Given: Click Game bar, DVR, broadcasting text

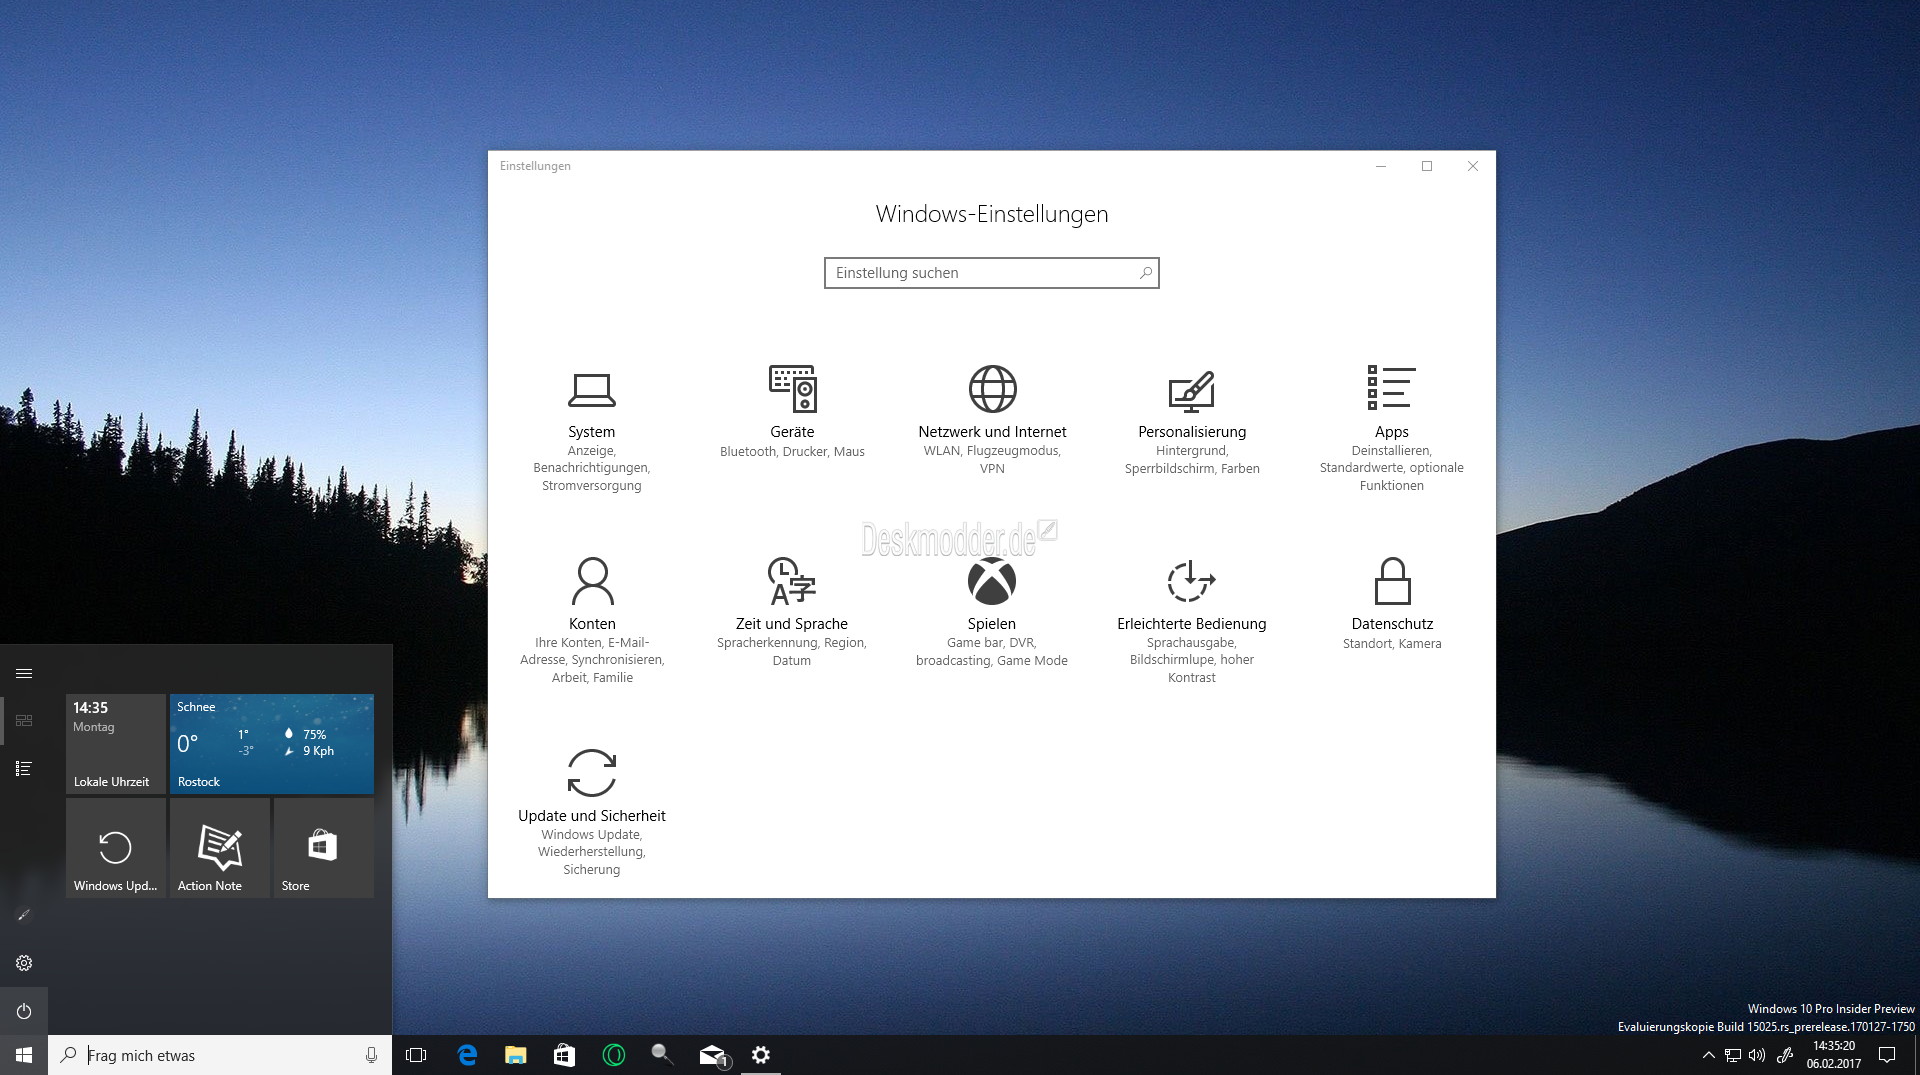Looking at the screenshot, I should click(x=991, y=652).
